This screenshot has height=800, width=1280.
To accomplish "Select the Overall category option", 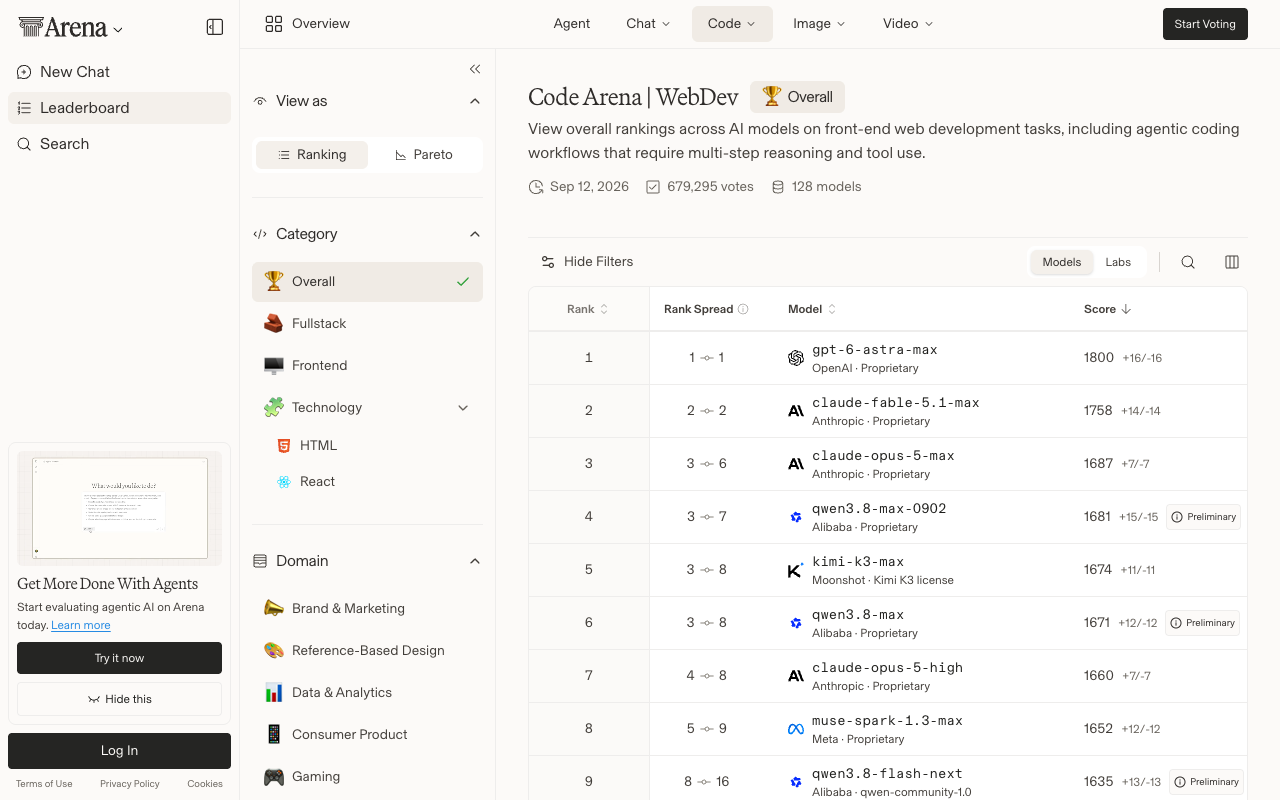I will [367, 282].
